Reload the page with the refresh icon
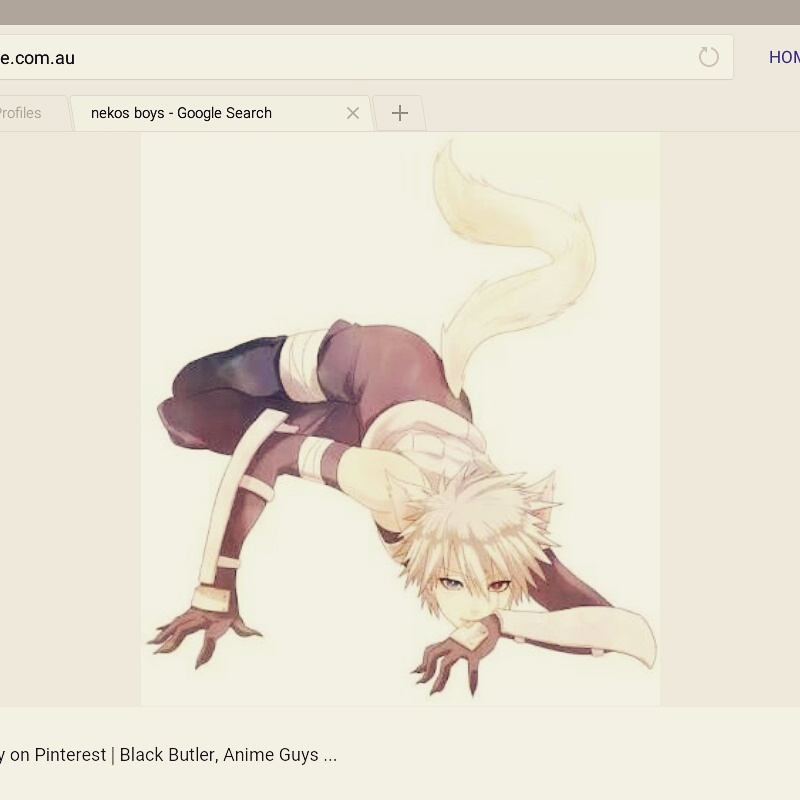 (709, 57)
